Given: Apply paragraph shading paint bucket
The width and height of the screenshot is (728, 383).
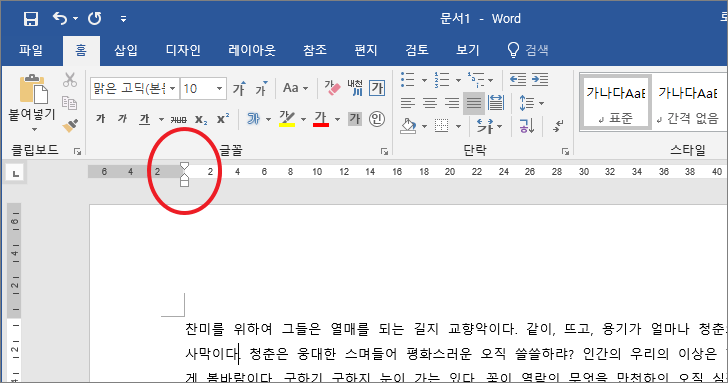Looking at the screenshot, I should [x=408, y=126].
